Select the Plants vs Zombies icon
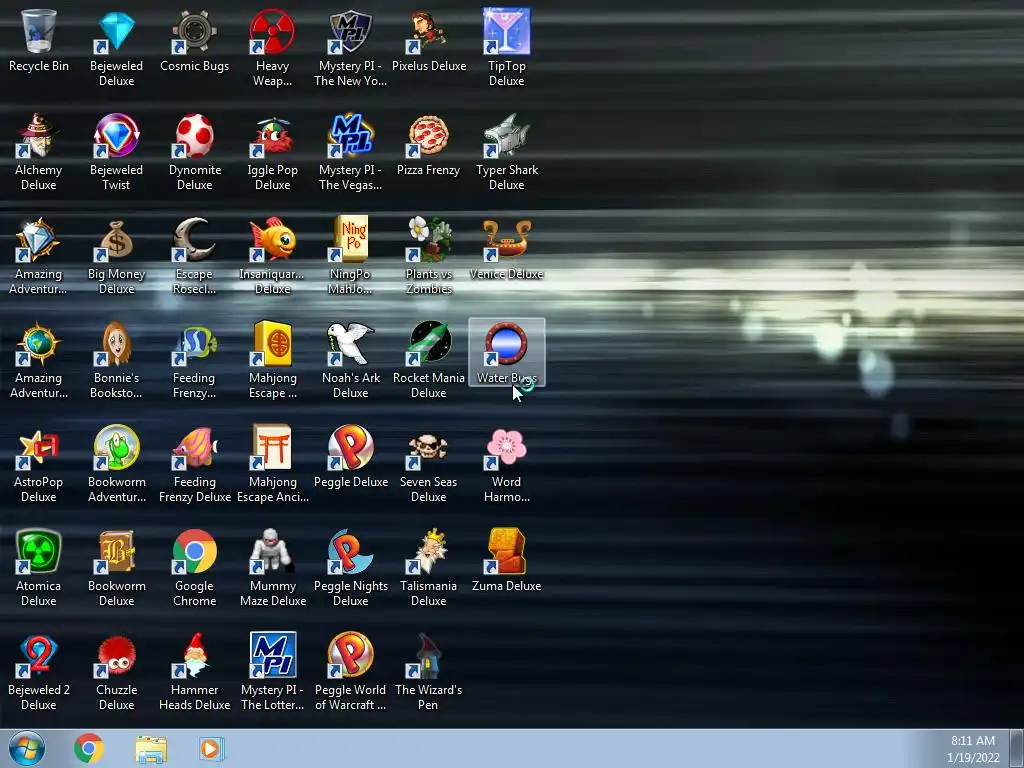 [428, 239]
